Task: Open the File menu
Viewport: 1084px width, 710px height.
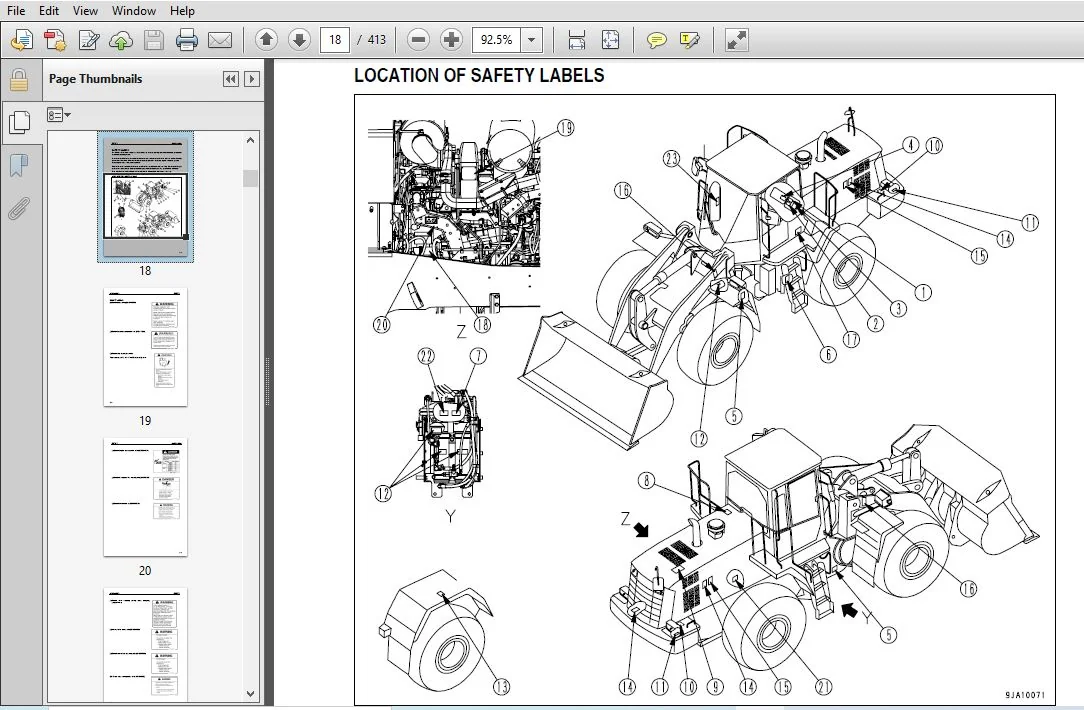Action: click(x=15, y=10)
